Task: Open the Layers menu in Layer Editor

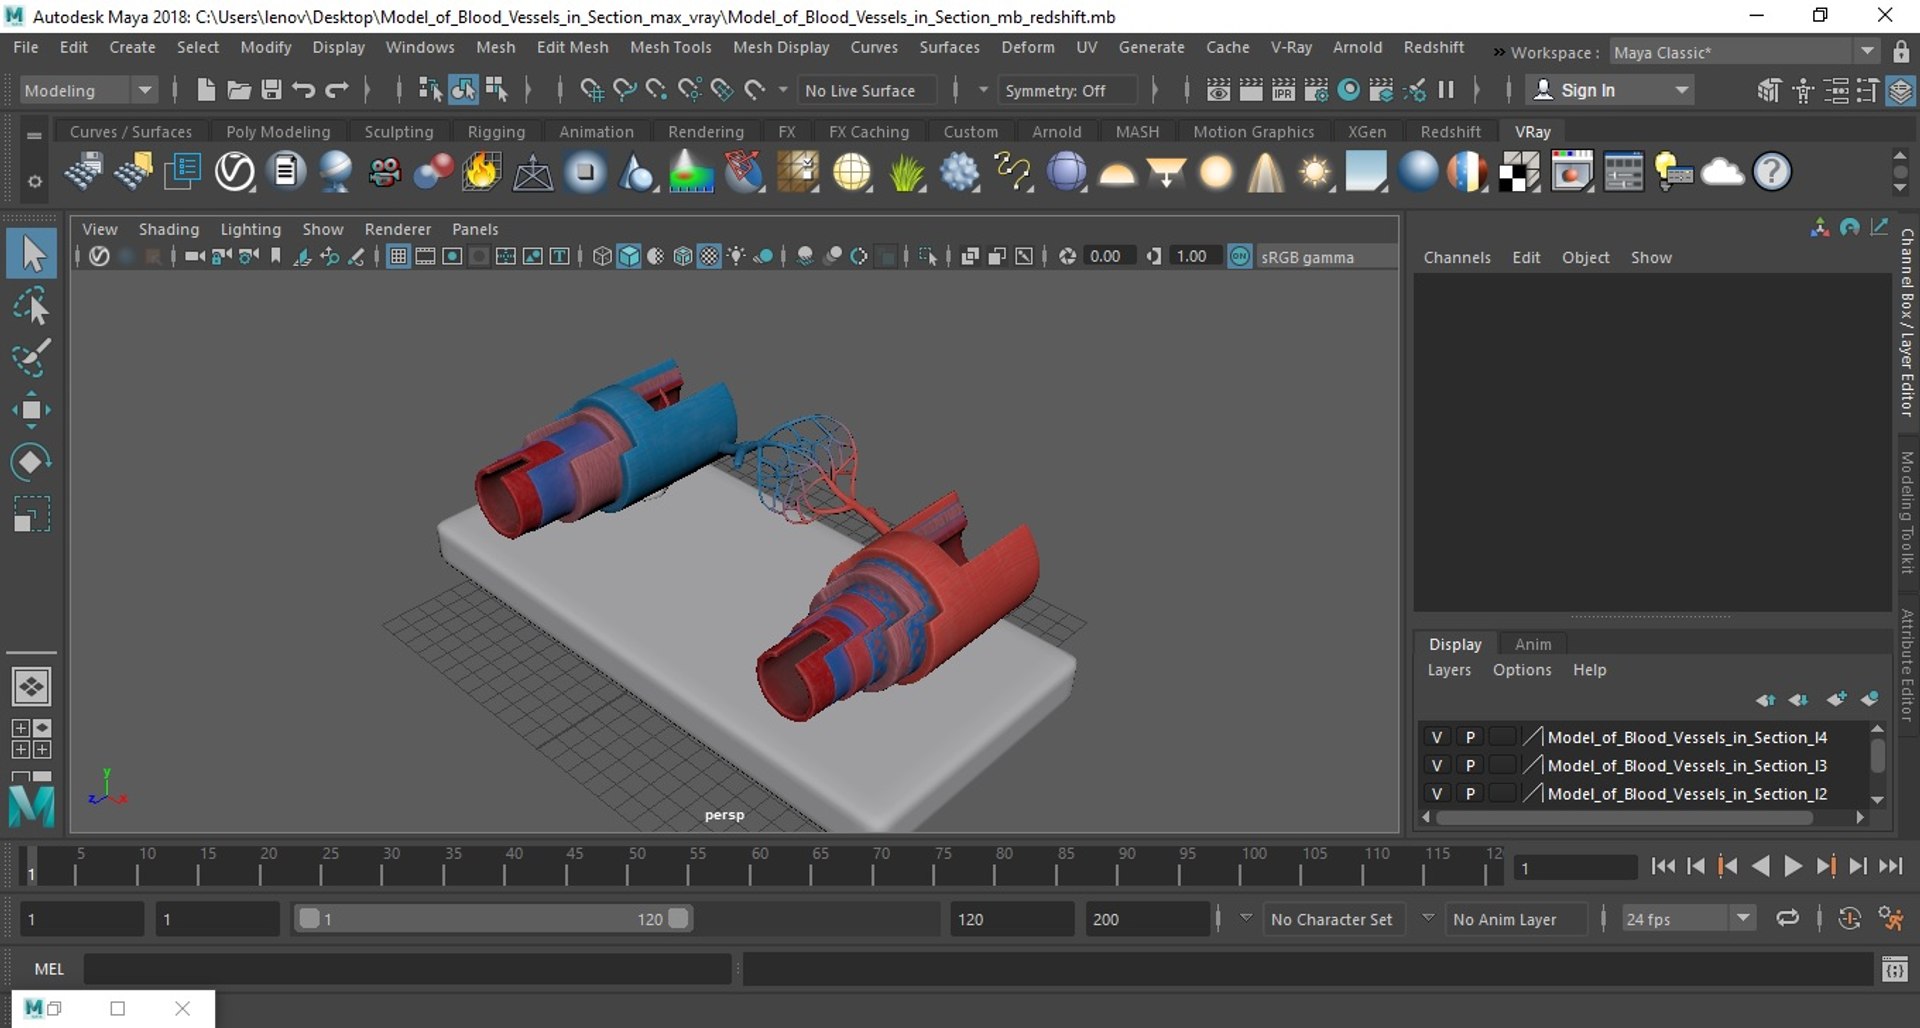Action: pos(1448,670)
